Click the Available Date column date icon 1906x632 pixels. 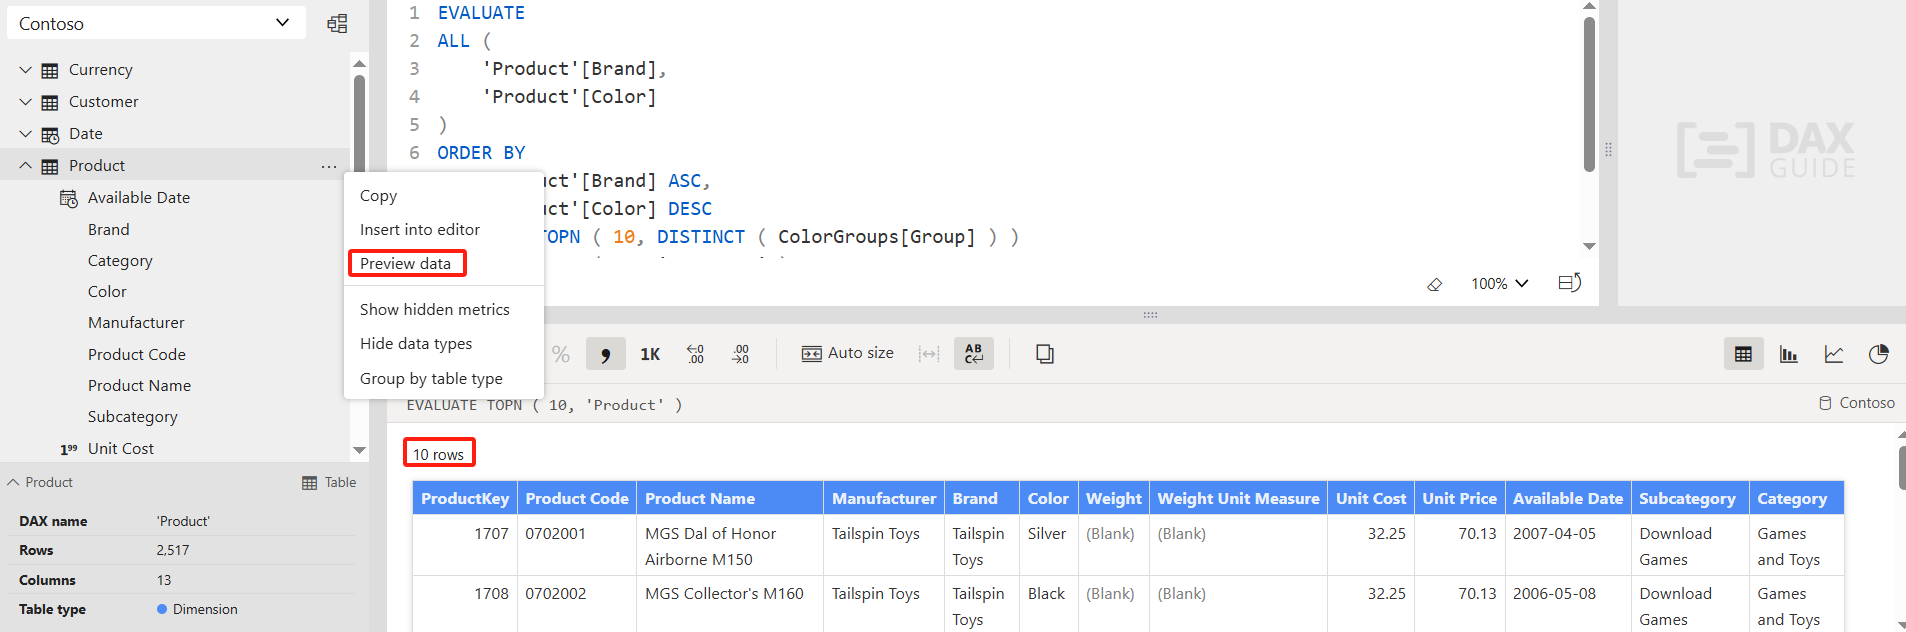[x=69, y=198]
